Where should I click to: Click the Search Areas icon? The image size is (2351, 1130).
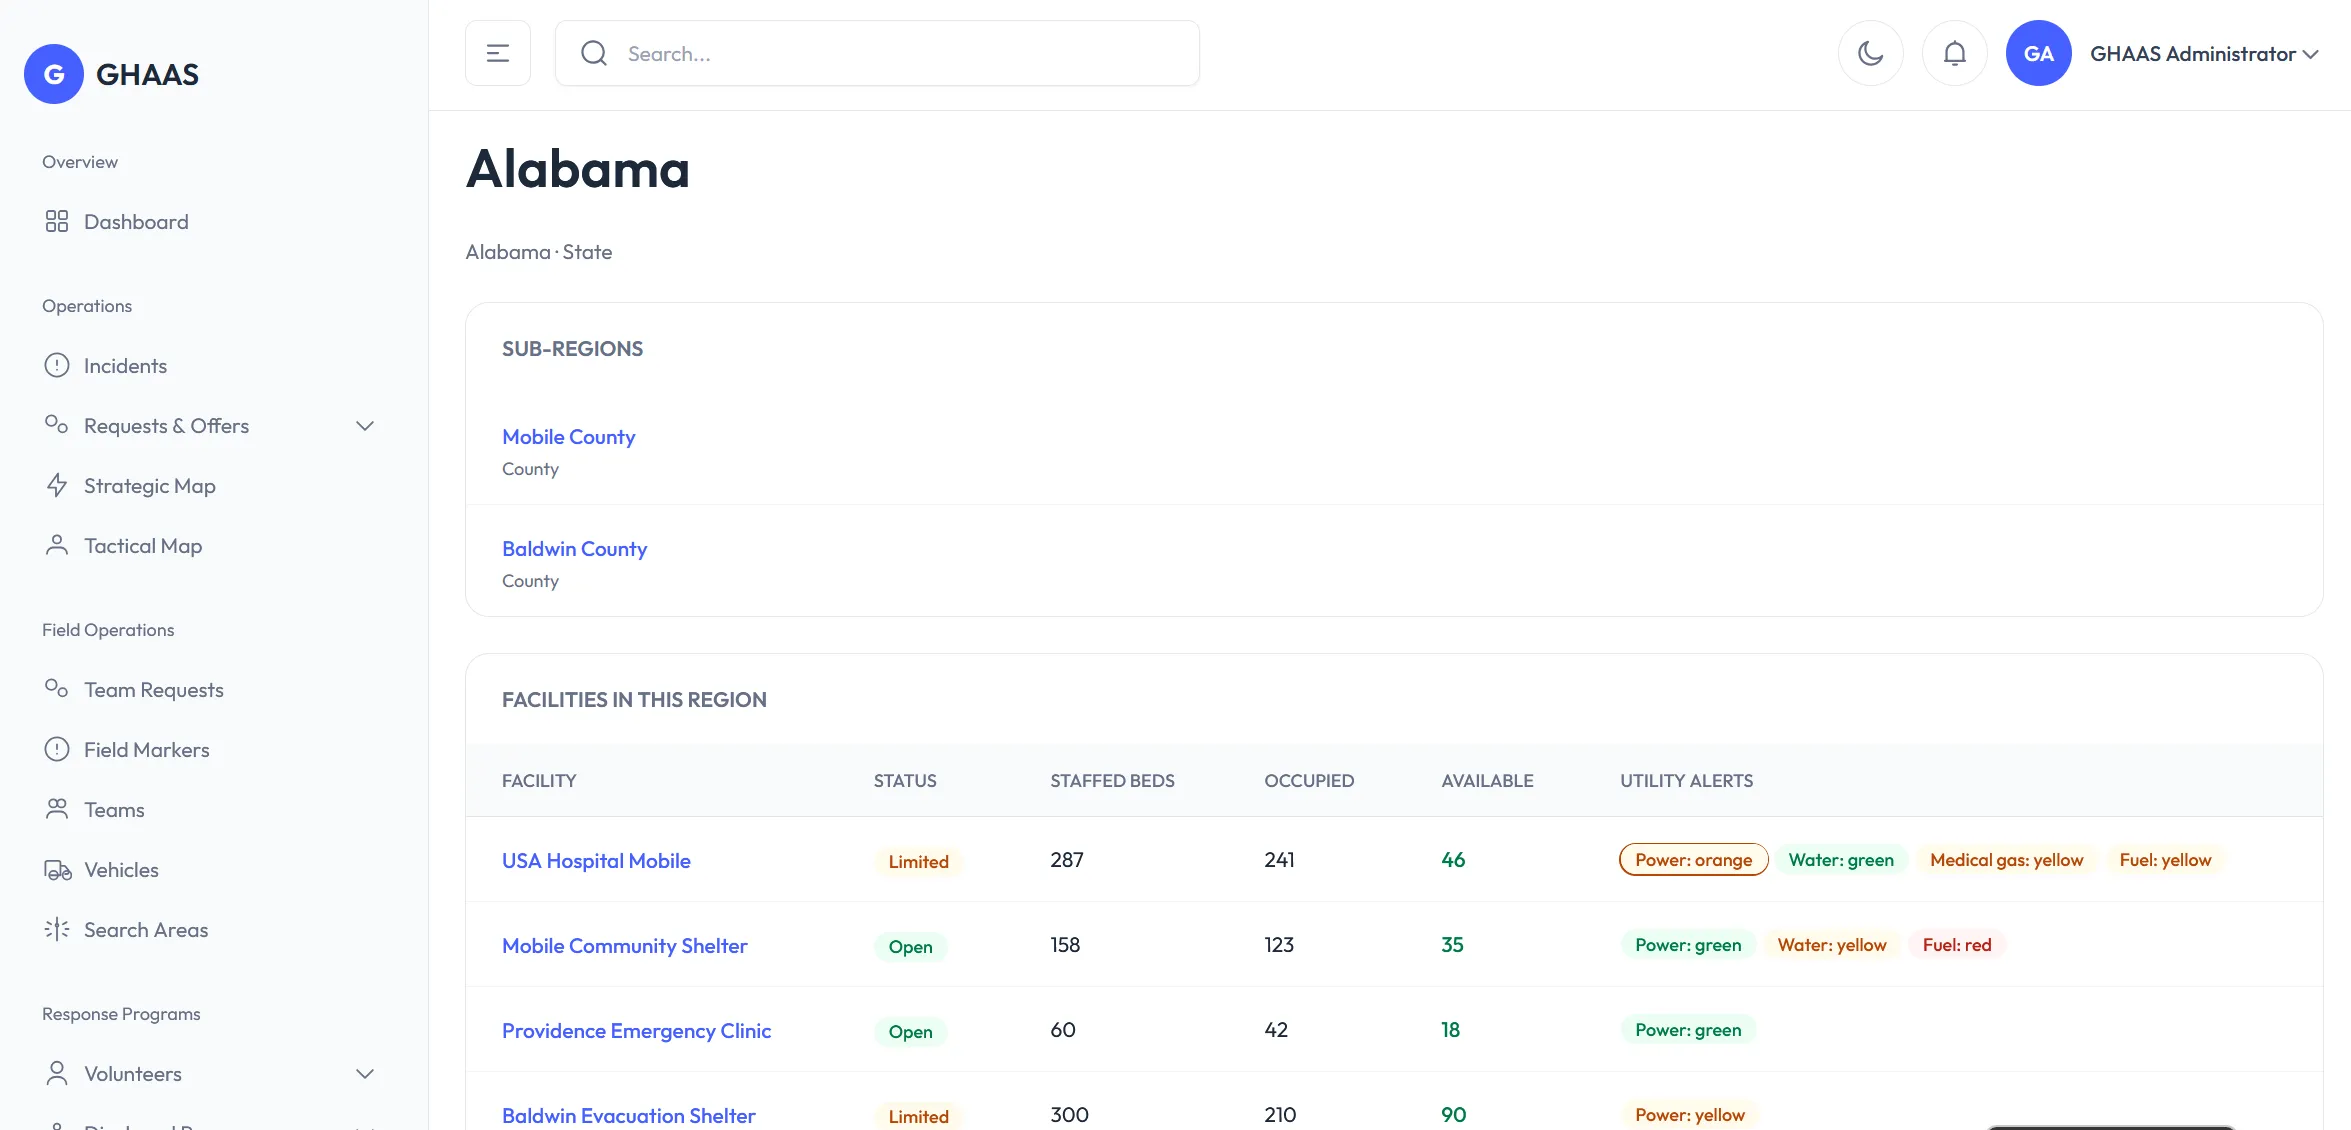57,930
